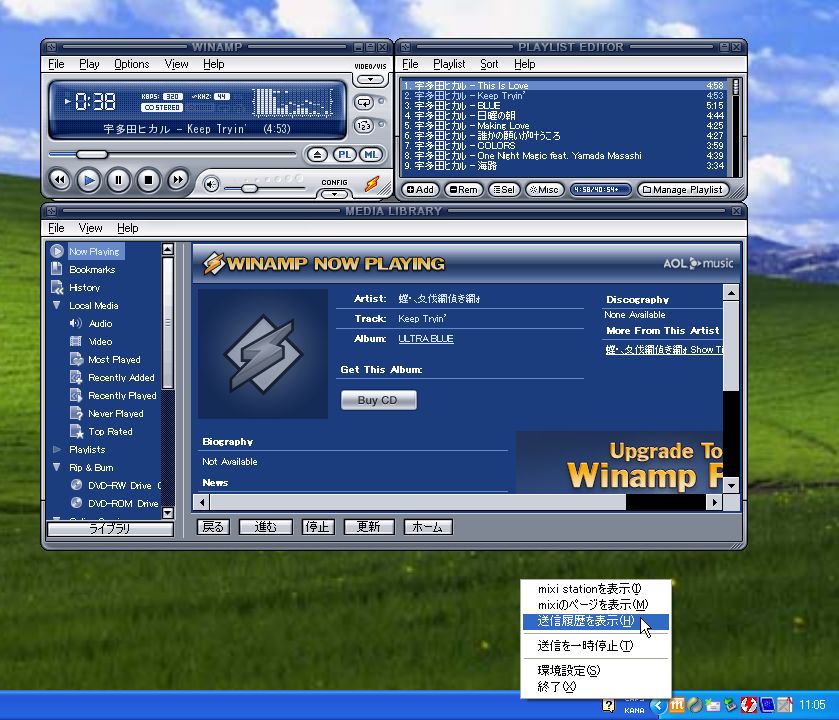
Task: Adjust the volume slider knob
Action: tap(249, 188)
